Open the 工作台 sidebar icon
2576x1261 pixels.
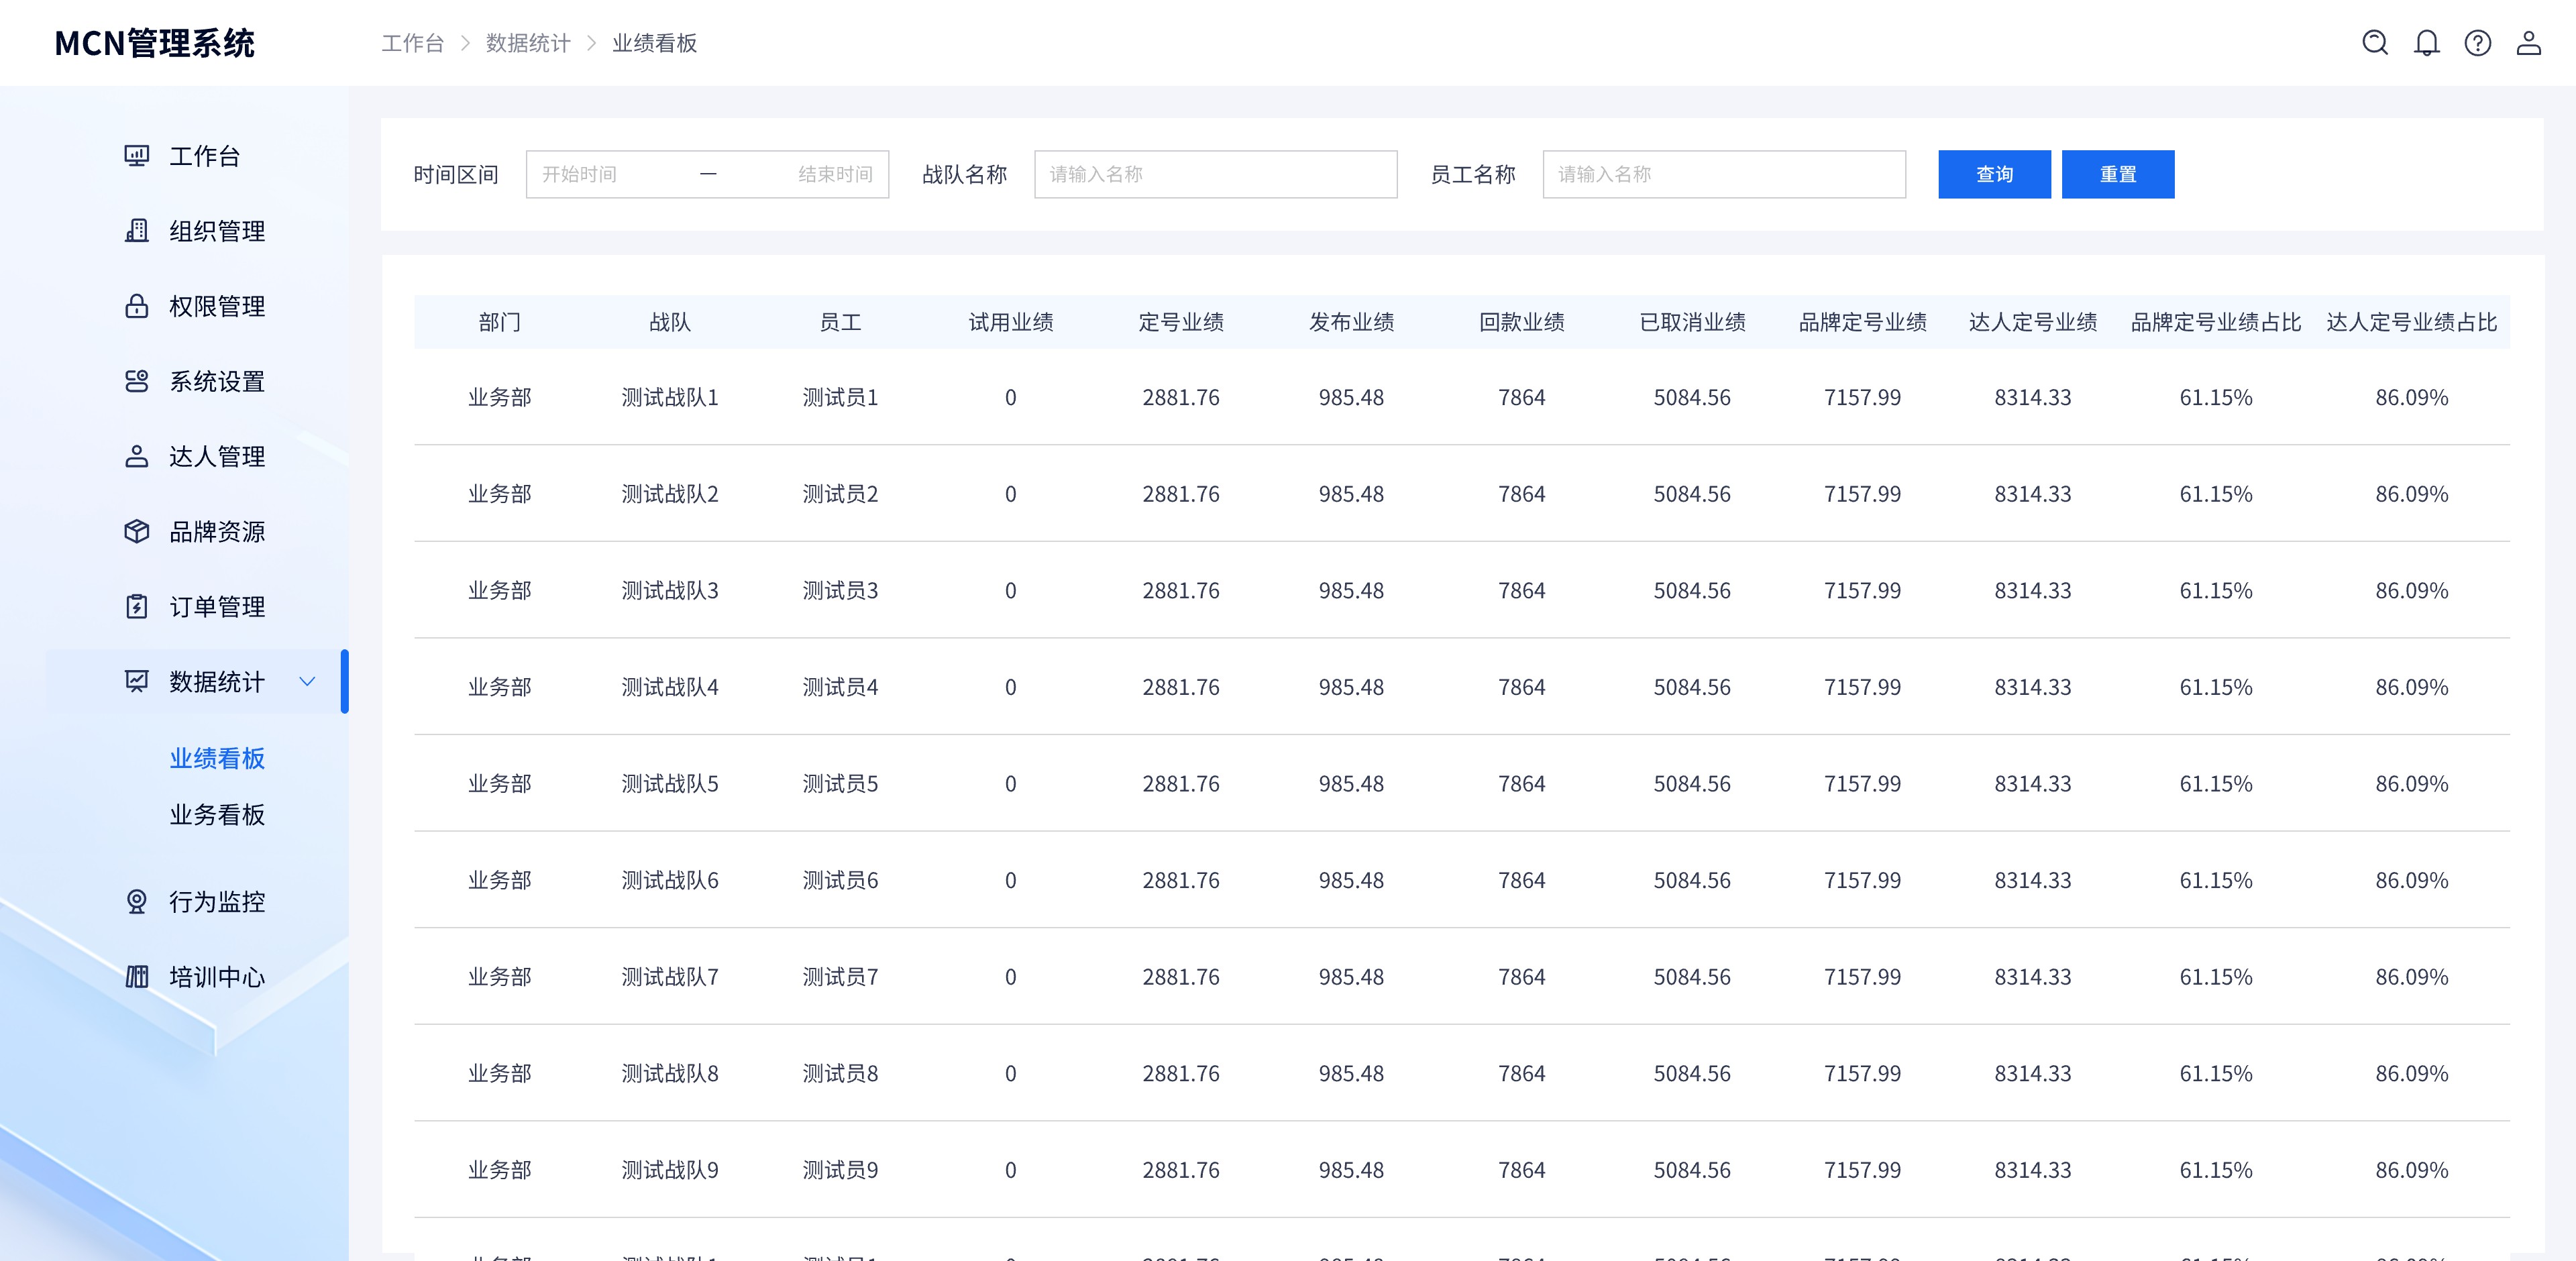136,156
